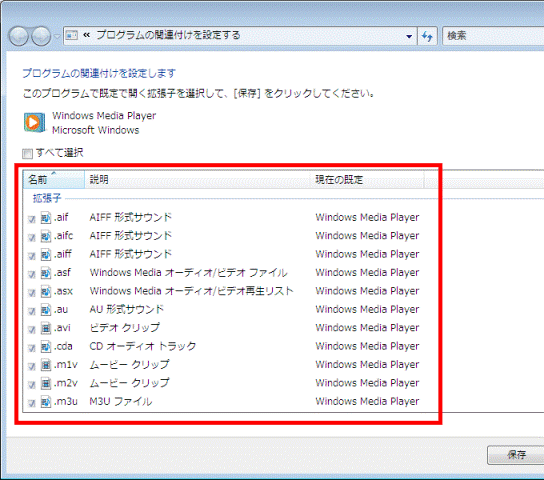Image resolution: width=544 pixels, height=480 pixels.
Task: Click the 保存 save button
Action: coord(516,455)
